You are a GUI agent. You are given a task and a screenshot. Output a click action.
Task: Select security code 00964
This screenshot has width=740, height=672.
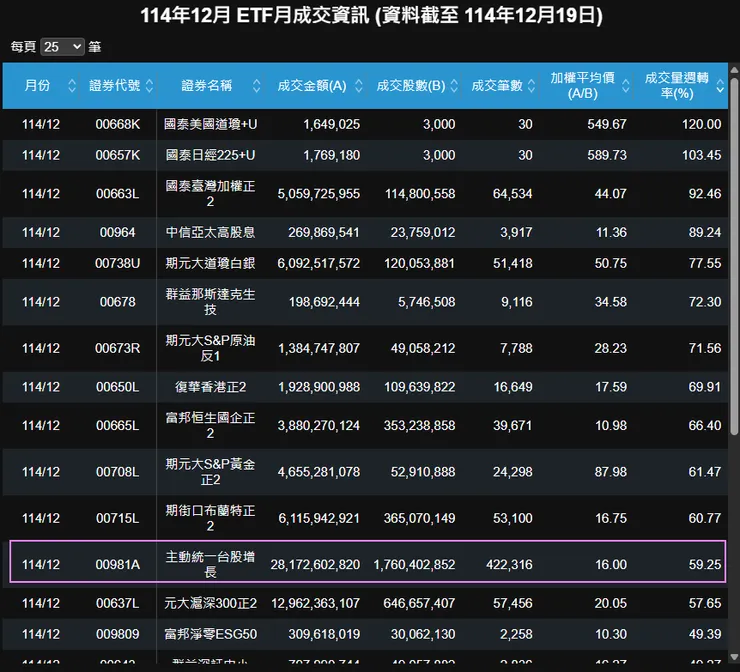[118, 233]
